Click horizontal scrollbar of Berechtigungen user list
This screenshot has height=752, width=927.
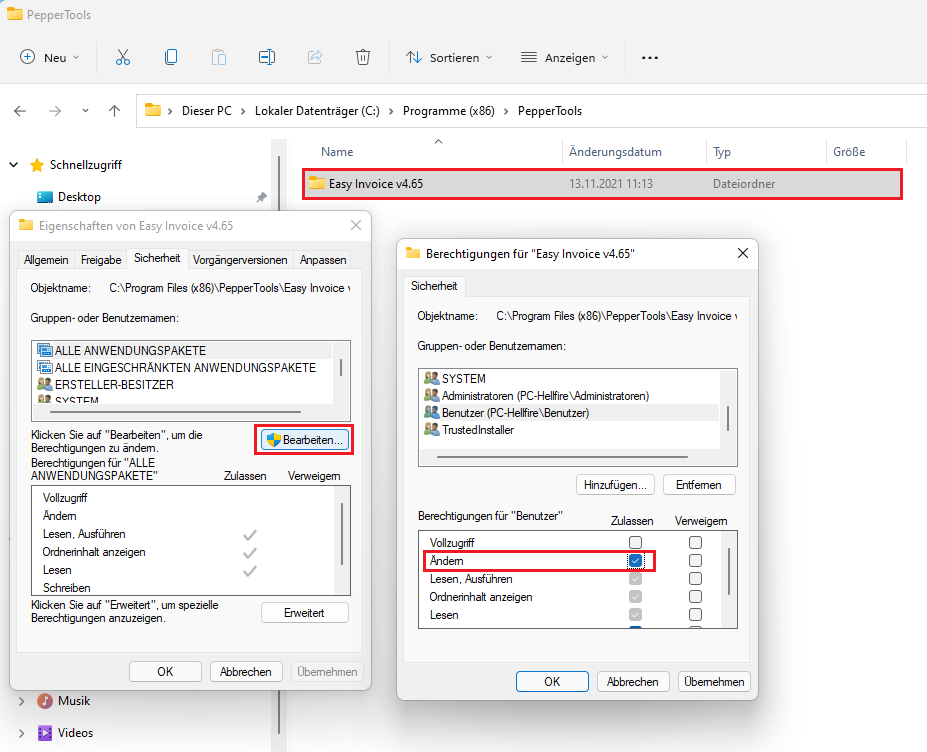pos(562,457)
